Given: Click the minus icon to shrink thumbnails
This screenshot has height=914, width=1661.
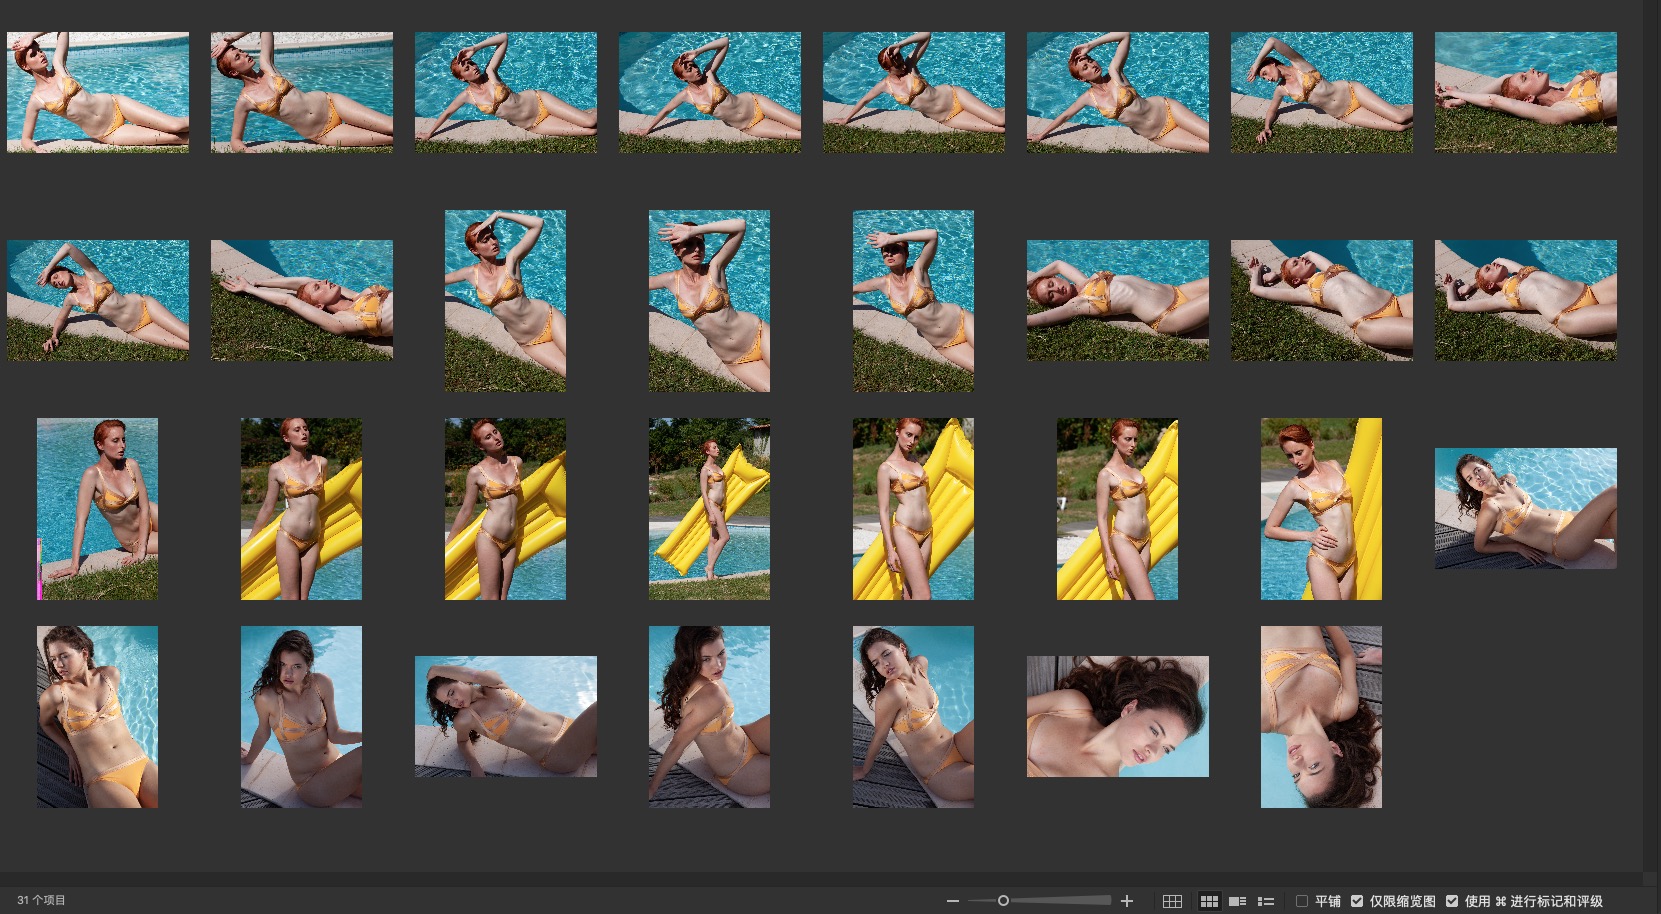Looking at the screenshot, I should pyautogui.click(x=953, y=901).
